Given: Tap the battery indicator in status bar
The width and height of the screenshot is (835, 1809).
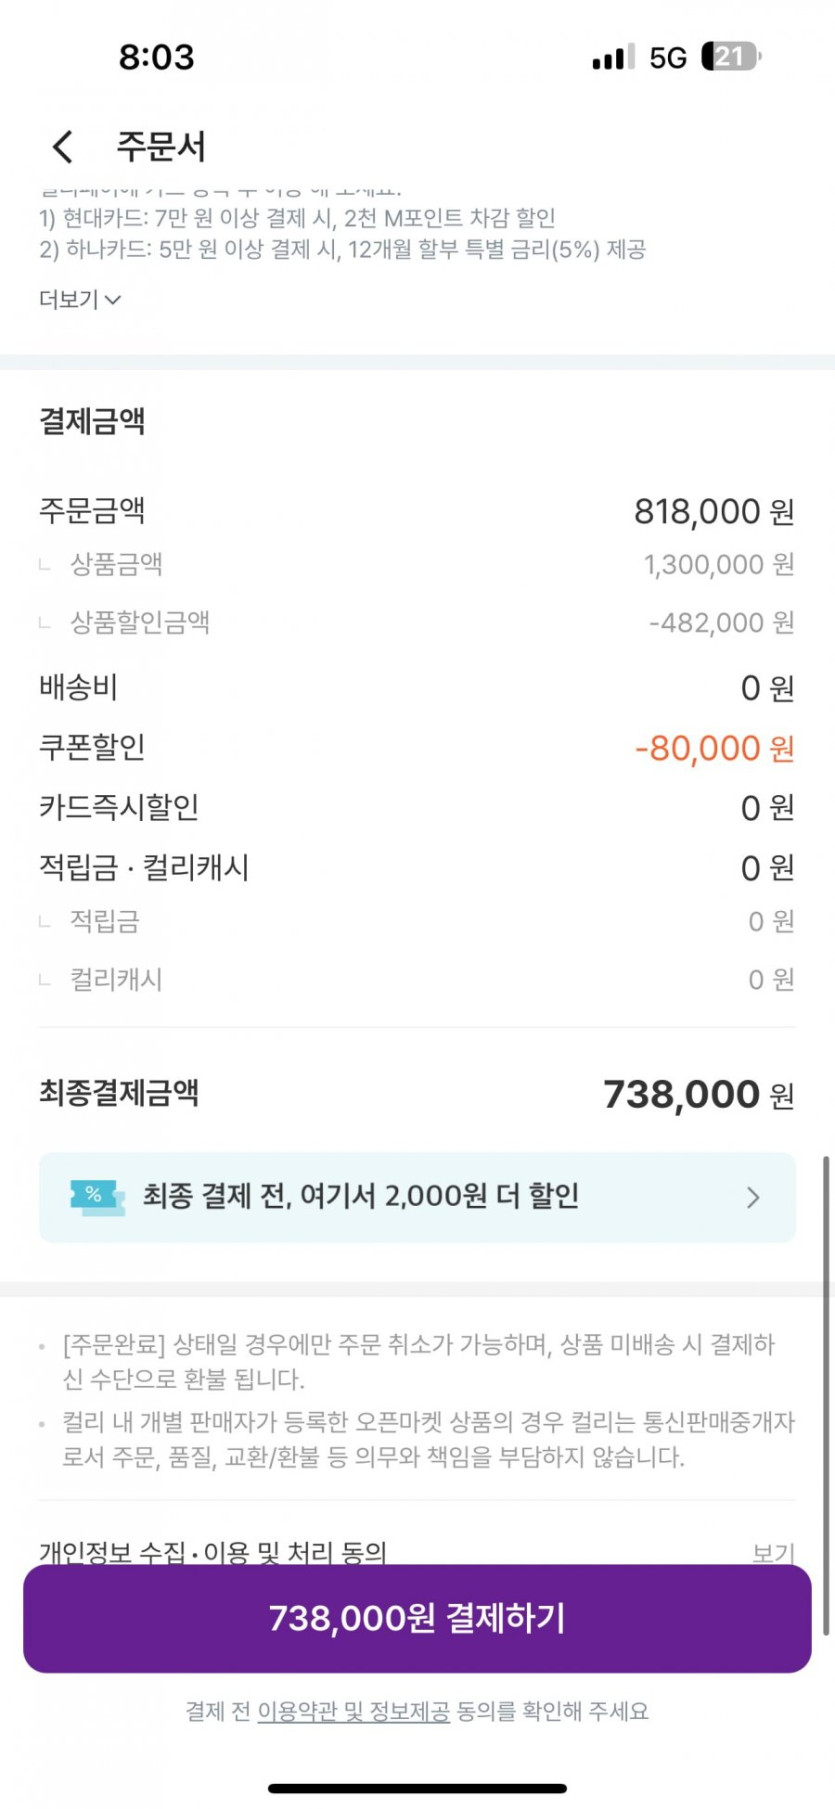Looking at the screenshot, I should [731, 57].
